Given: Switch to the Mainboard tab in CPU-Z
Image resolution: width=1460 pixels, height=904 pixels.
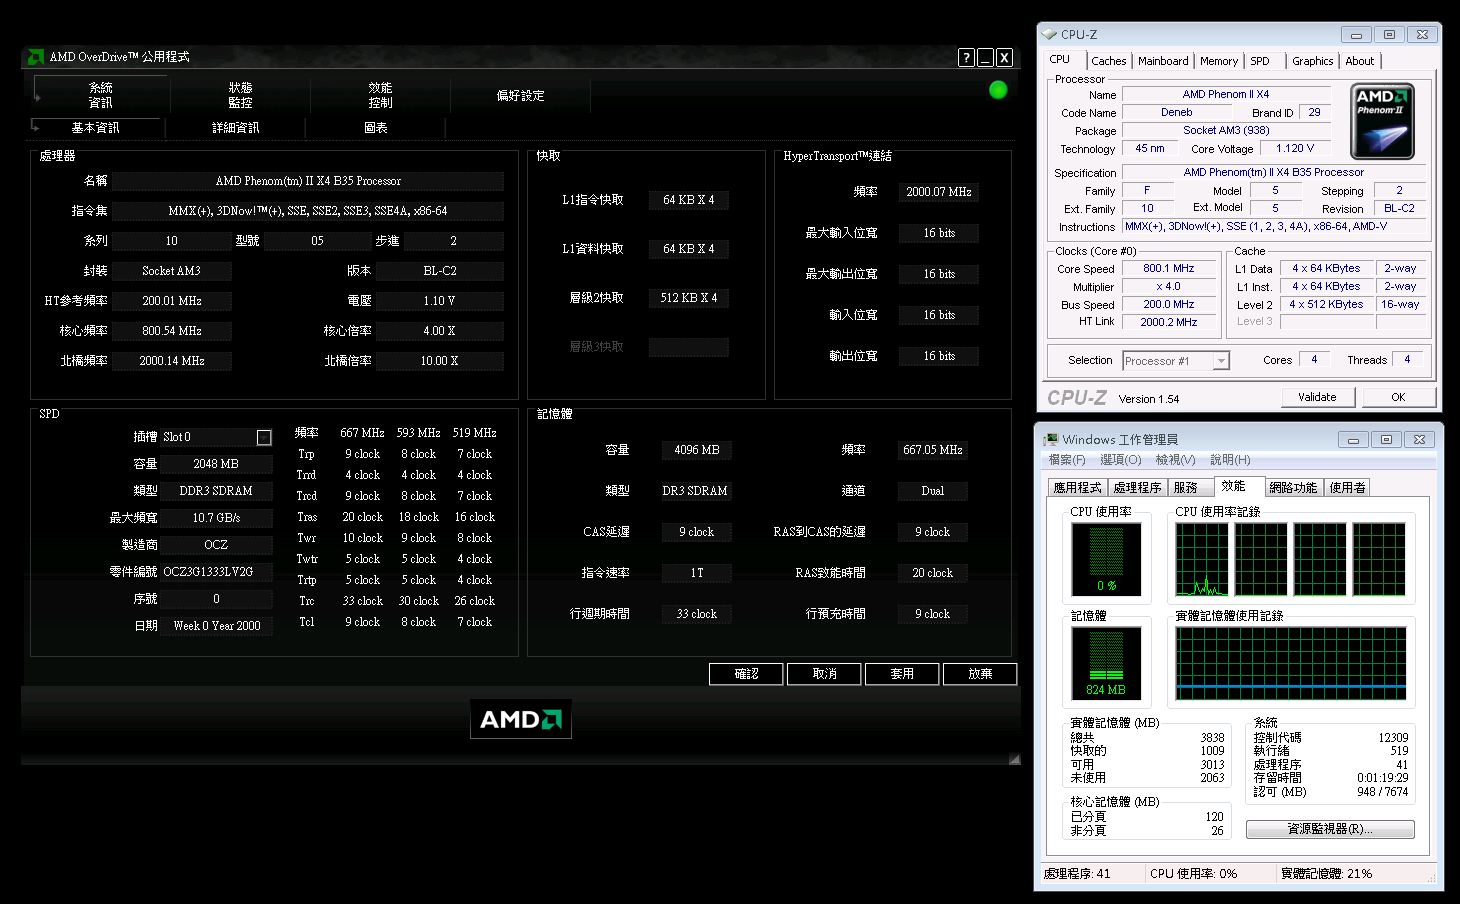Looking at the screenshot, I should (x=1163, y=61).
